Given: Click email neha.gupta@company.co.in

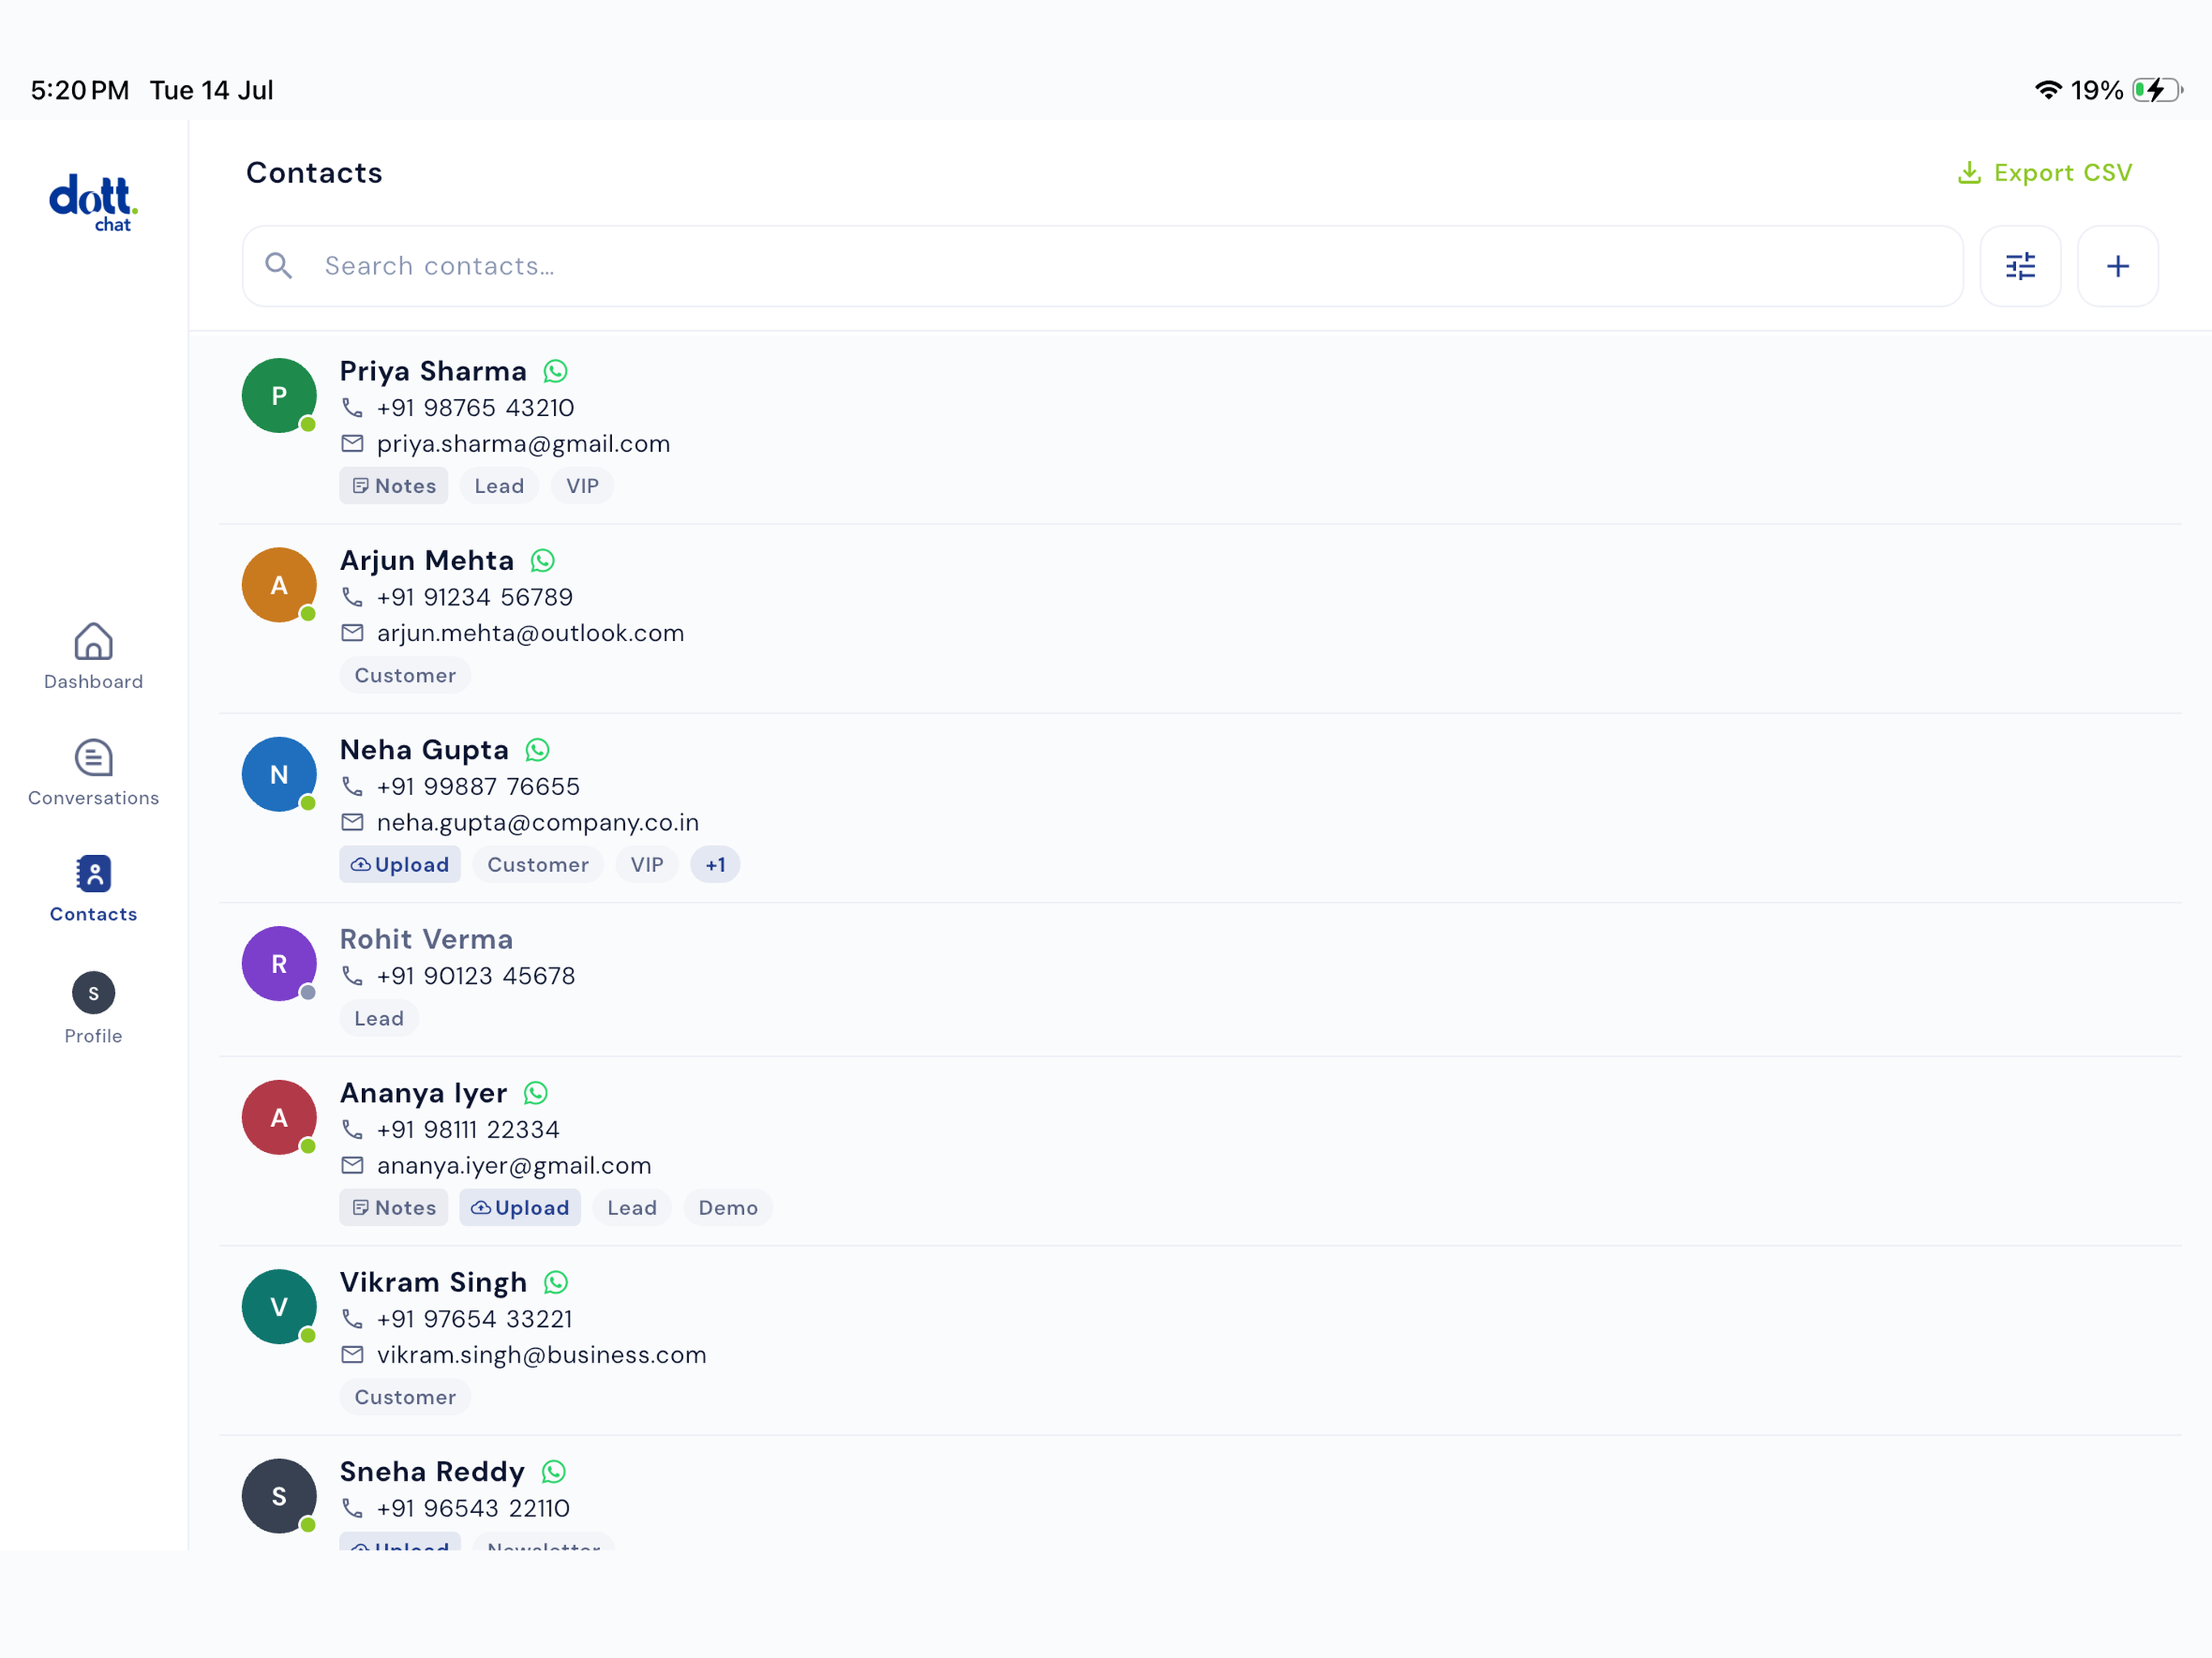Looking at the screenshot, I should 538,823.
